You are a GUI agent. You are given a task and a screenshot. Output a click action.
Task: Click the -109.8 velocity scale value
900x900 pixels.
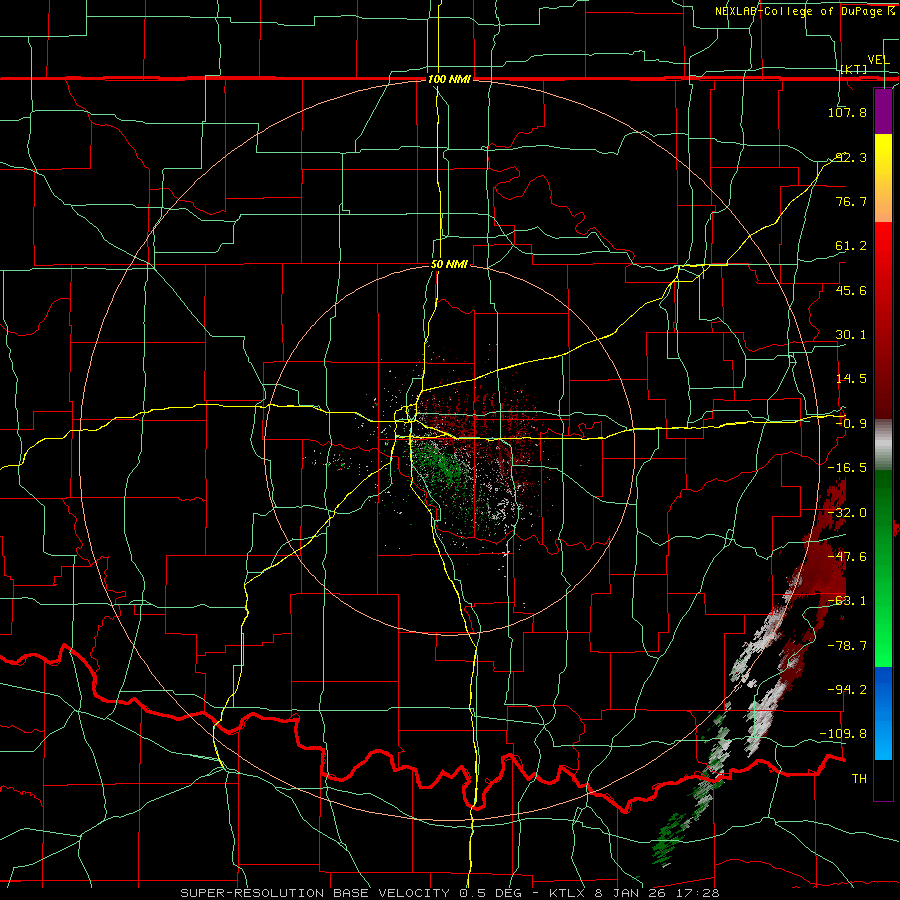click(844, 734)
